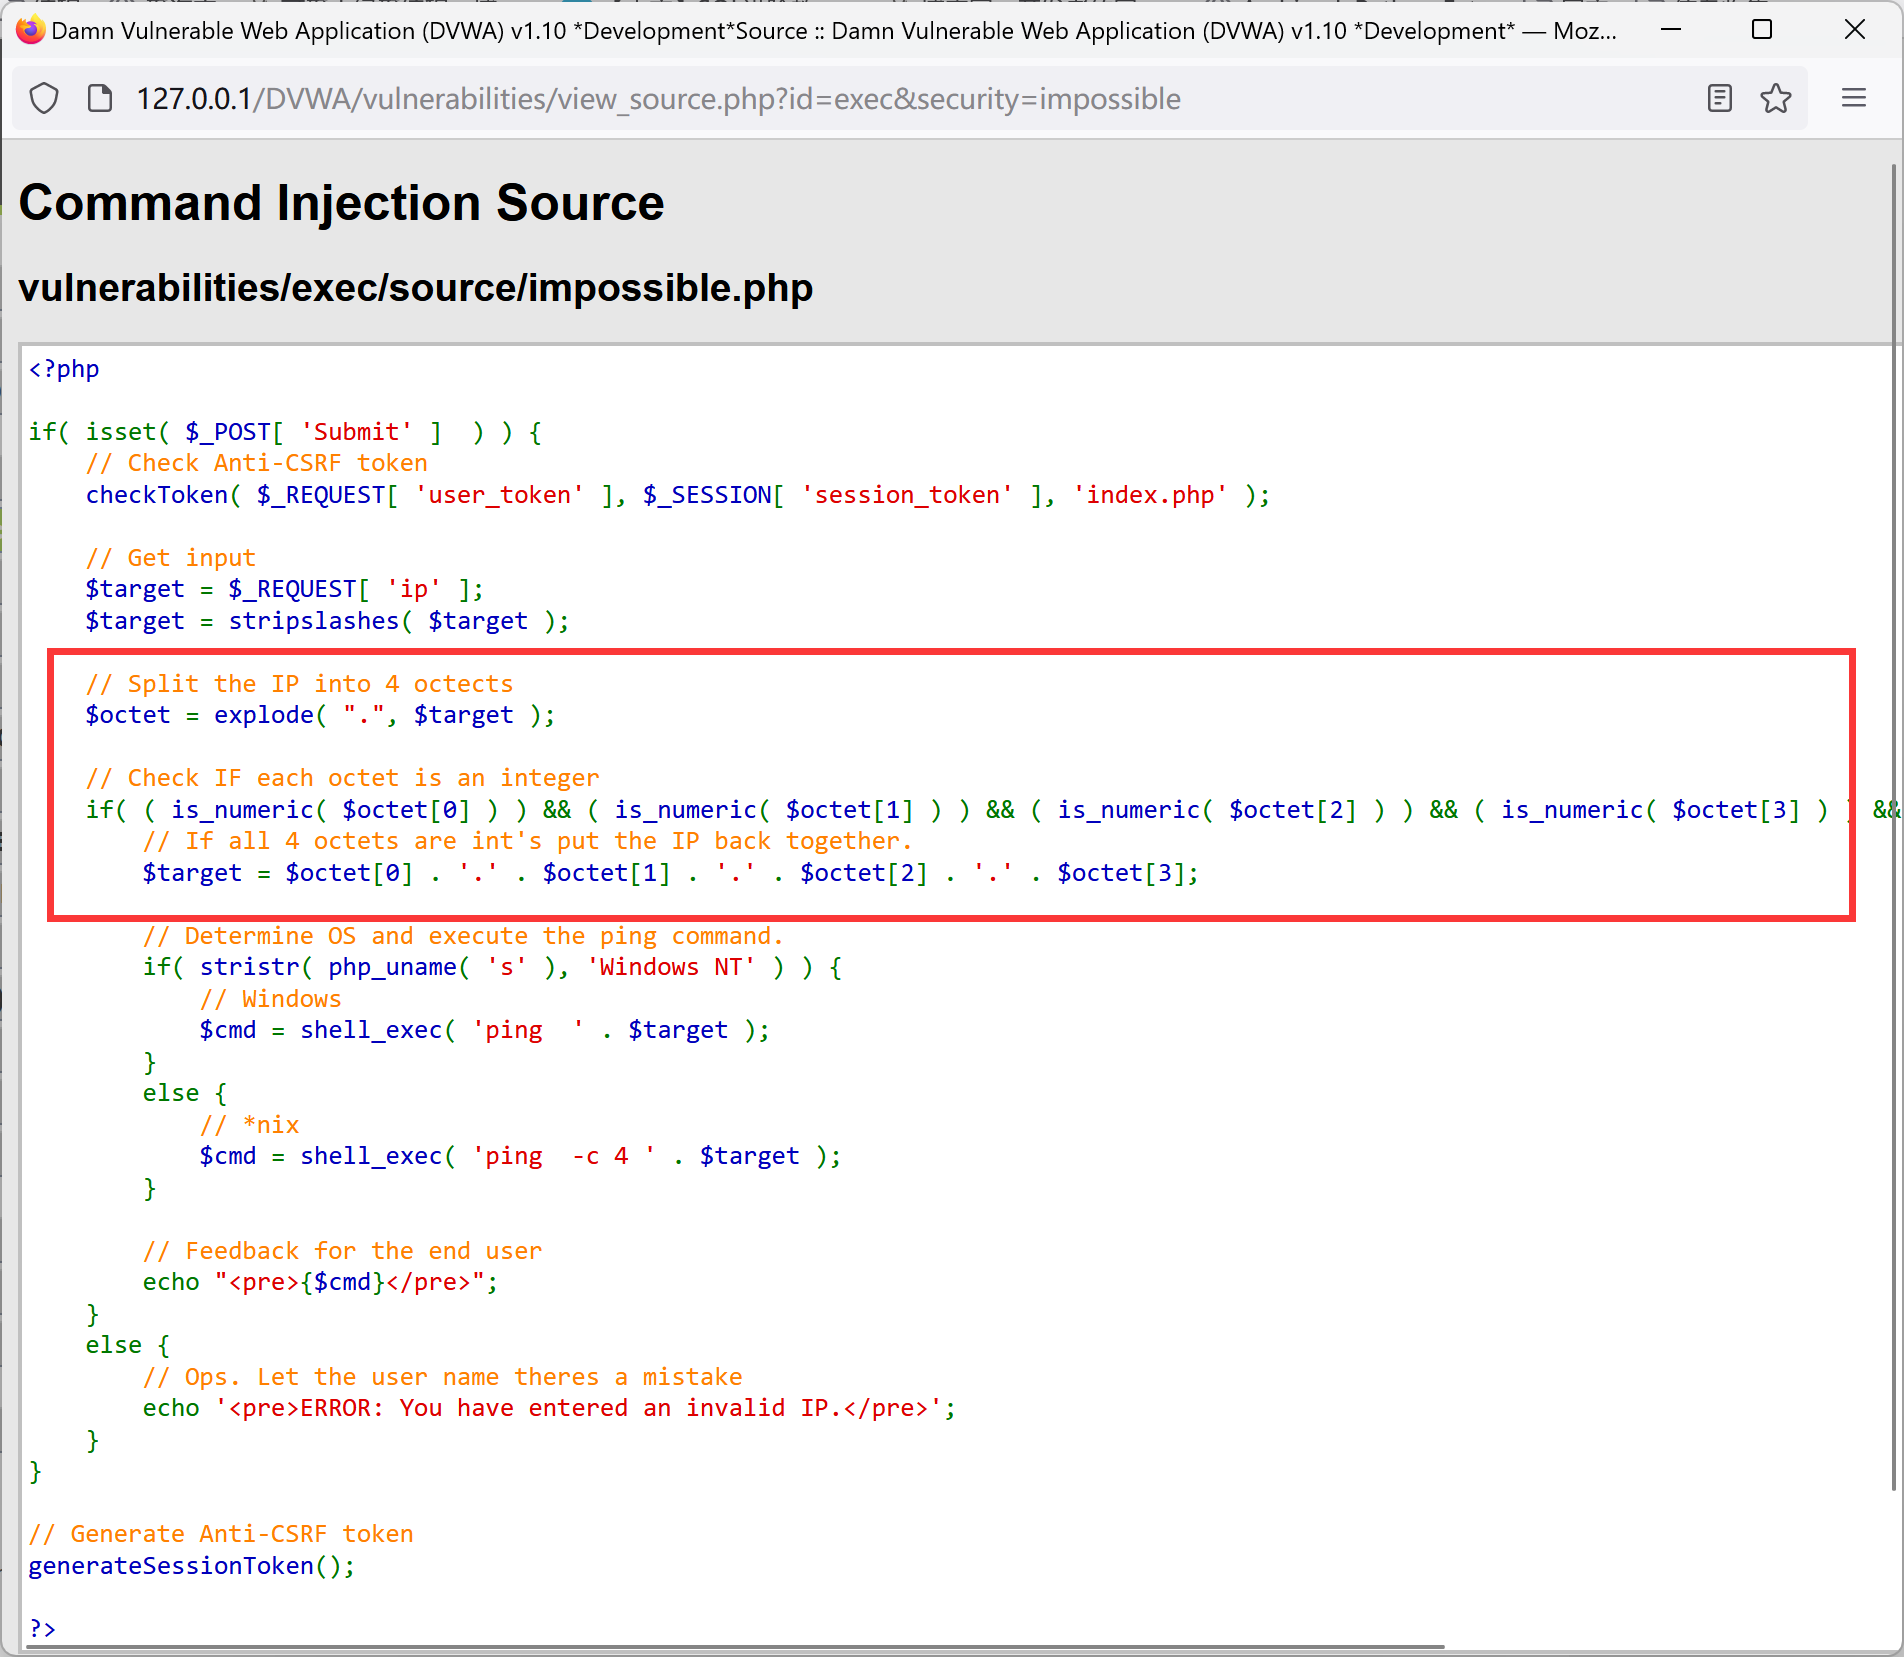Click the Windows "shell_exec( 'ping '" line
The height and width of the screenshot is (1657, 1904).
pyautogui.click(x=485, y=1030)
